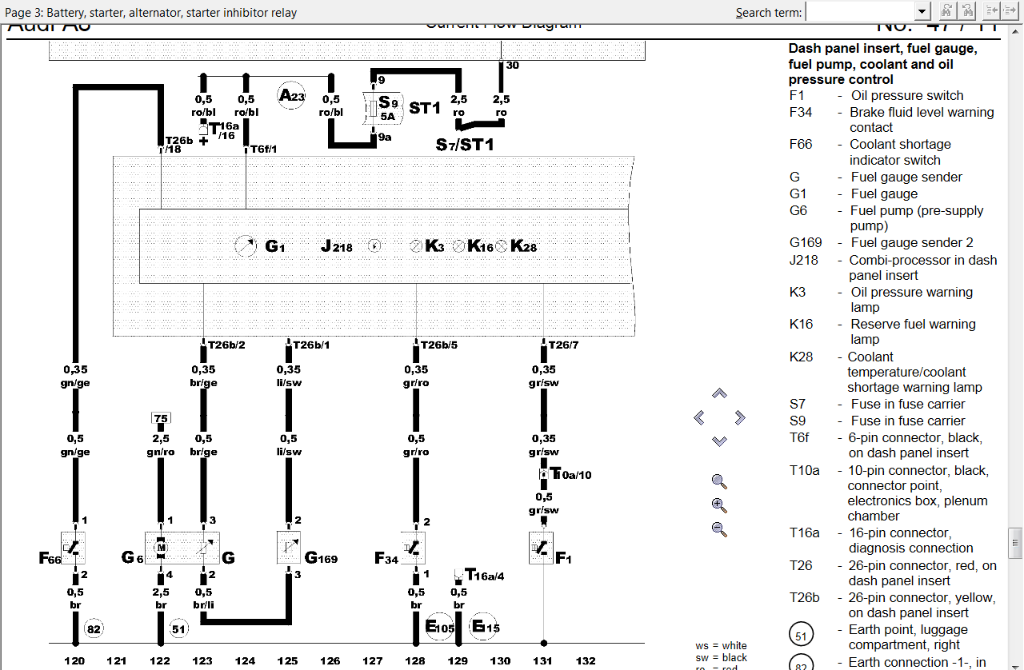
Task: Go to next page using right-arrow toolbar icon
Action: coord(1012,11)
